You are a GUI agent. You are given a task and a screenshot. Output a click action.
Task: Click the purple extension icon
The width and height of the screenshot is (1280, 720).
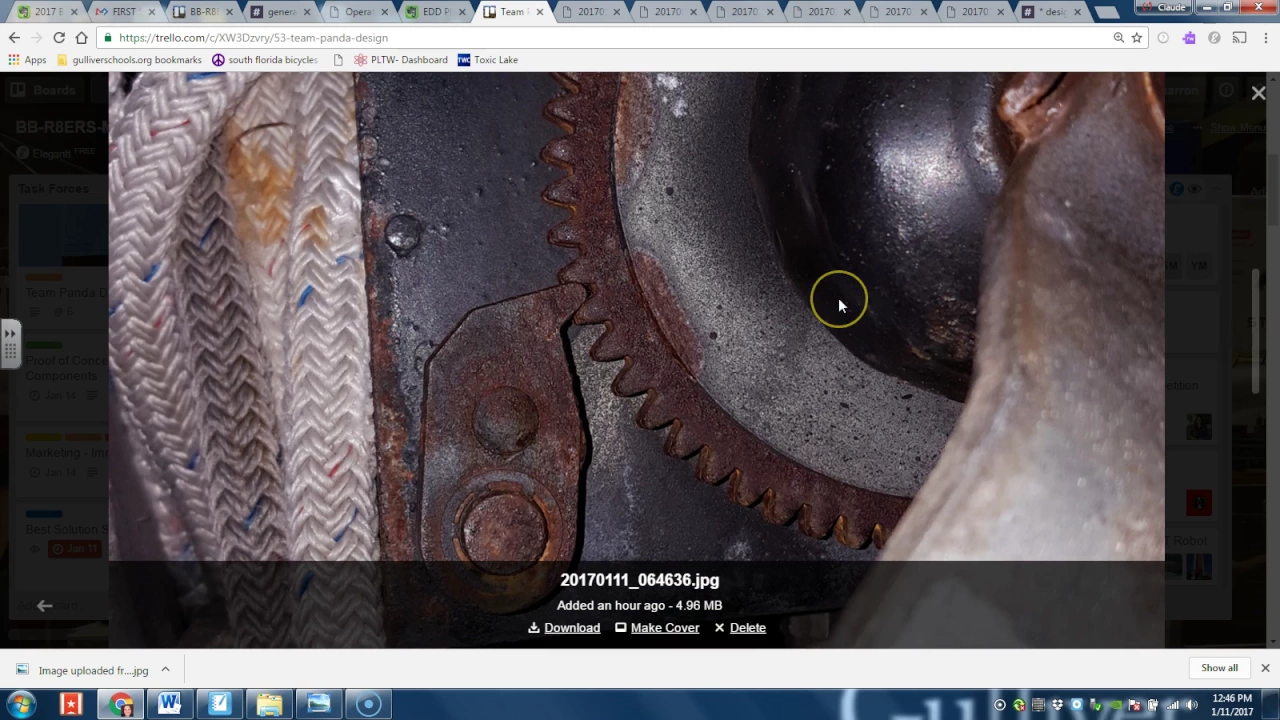point(1189,38)
